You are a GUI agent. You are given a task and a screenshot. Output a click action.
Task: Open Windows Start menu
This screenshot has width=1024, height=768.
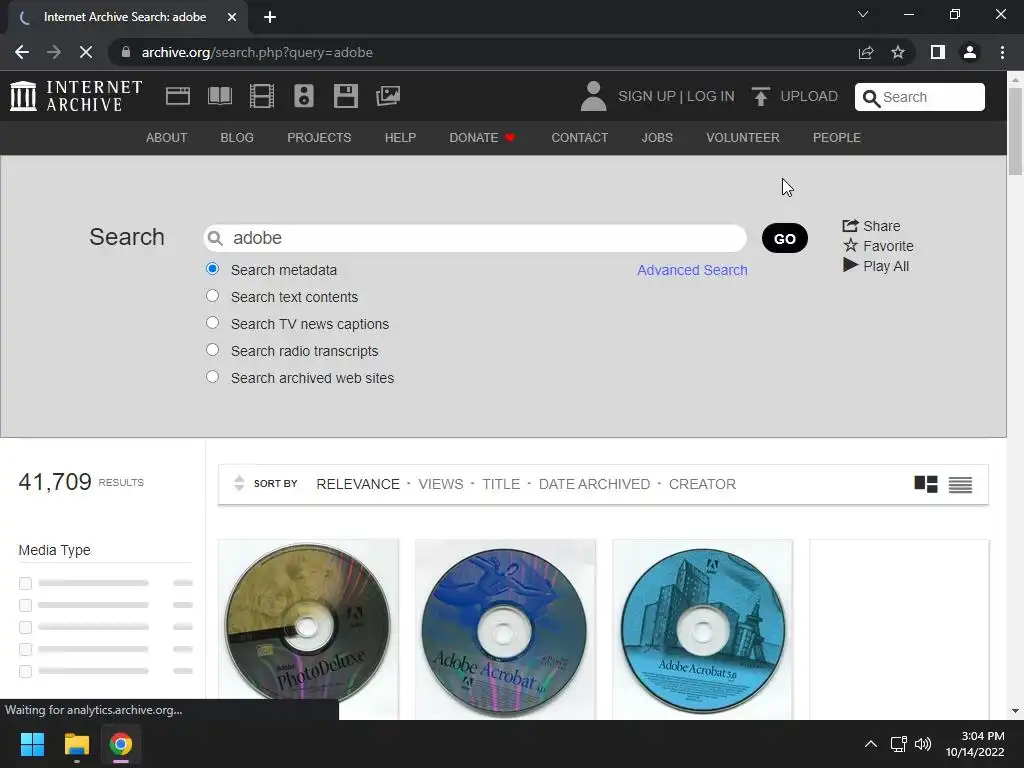click(32, 744)
